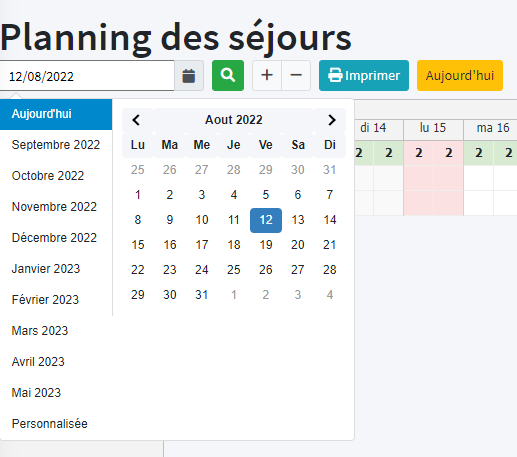This screenshot has width=517, height=457.
Task: Pick highlighted day 12 in calendar
Action: coord(266,220)
